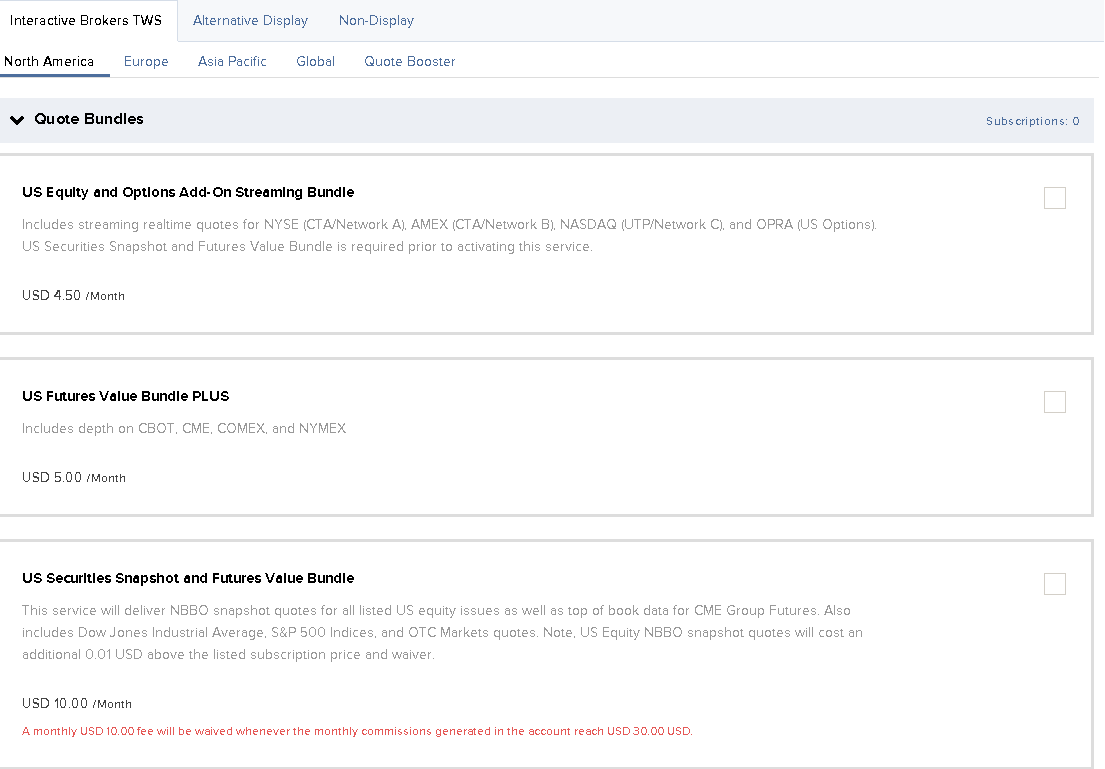The width and height of the screenshot is (1105, 769).
Task: Open the Non-Display tab
Action: pos(376,20)
